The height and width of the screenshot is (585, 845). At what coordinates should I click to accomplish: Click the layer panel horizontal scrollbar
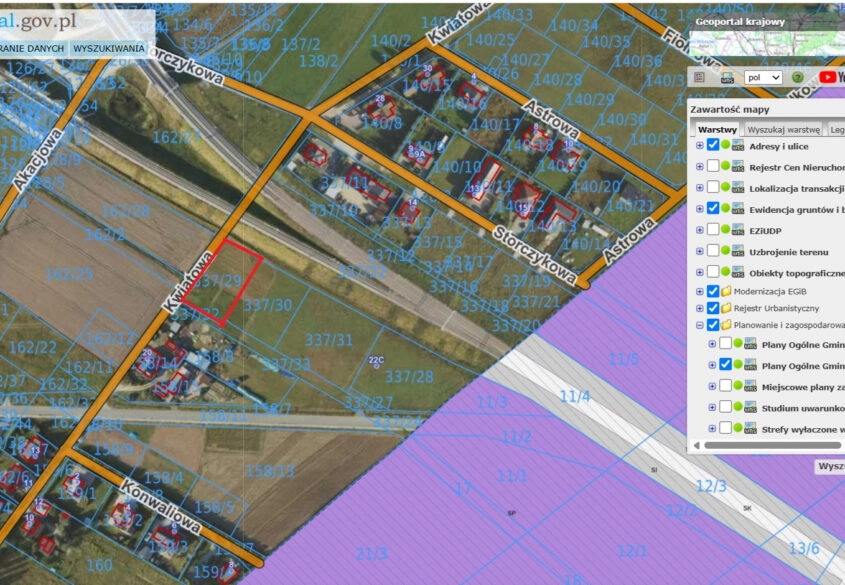(772, 445)
